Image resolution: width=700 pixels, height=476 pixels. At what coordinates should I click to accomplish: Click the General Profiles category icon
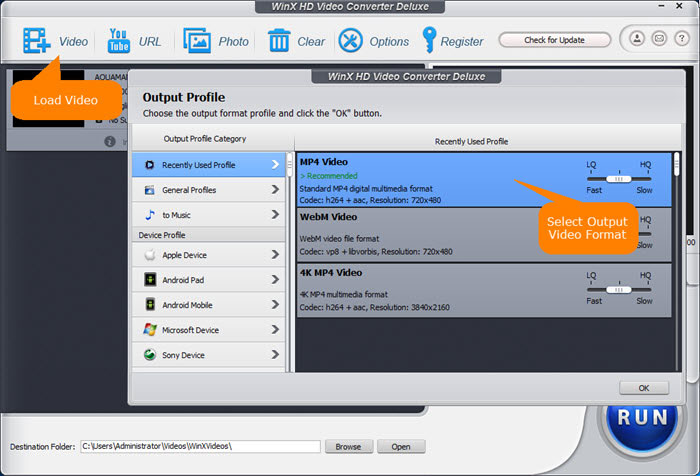click(x=150, y=190)
